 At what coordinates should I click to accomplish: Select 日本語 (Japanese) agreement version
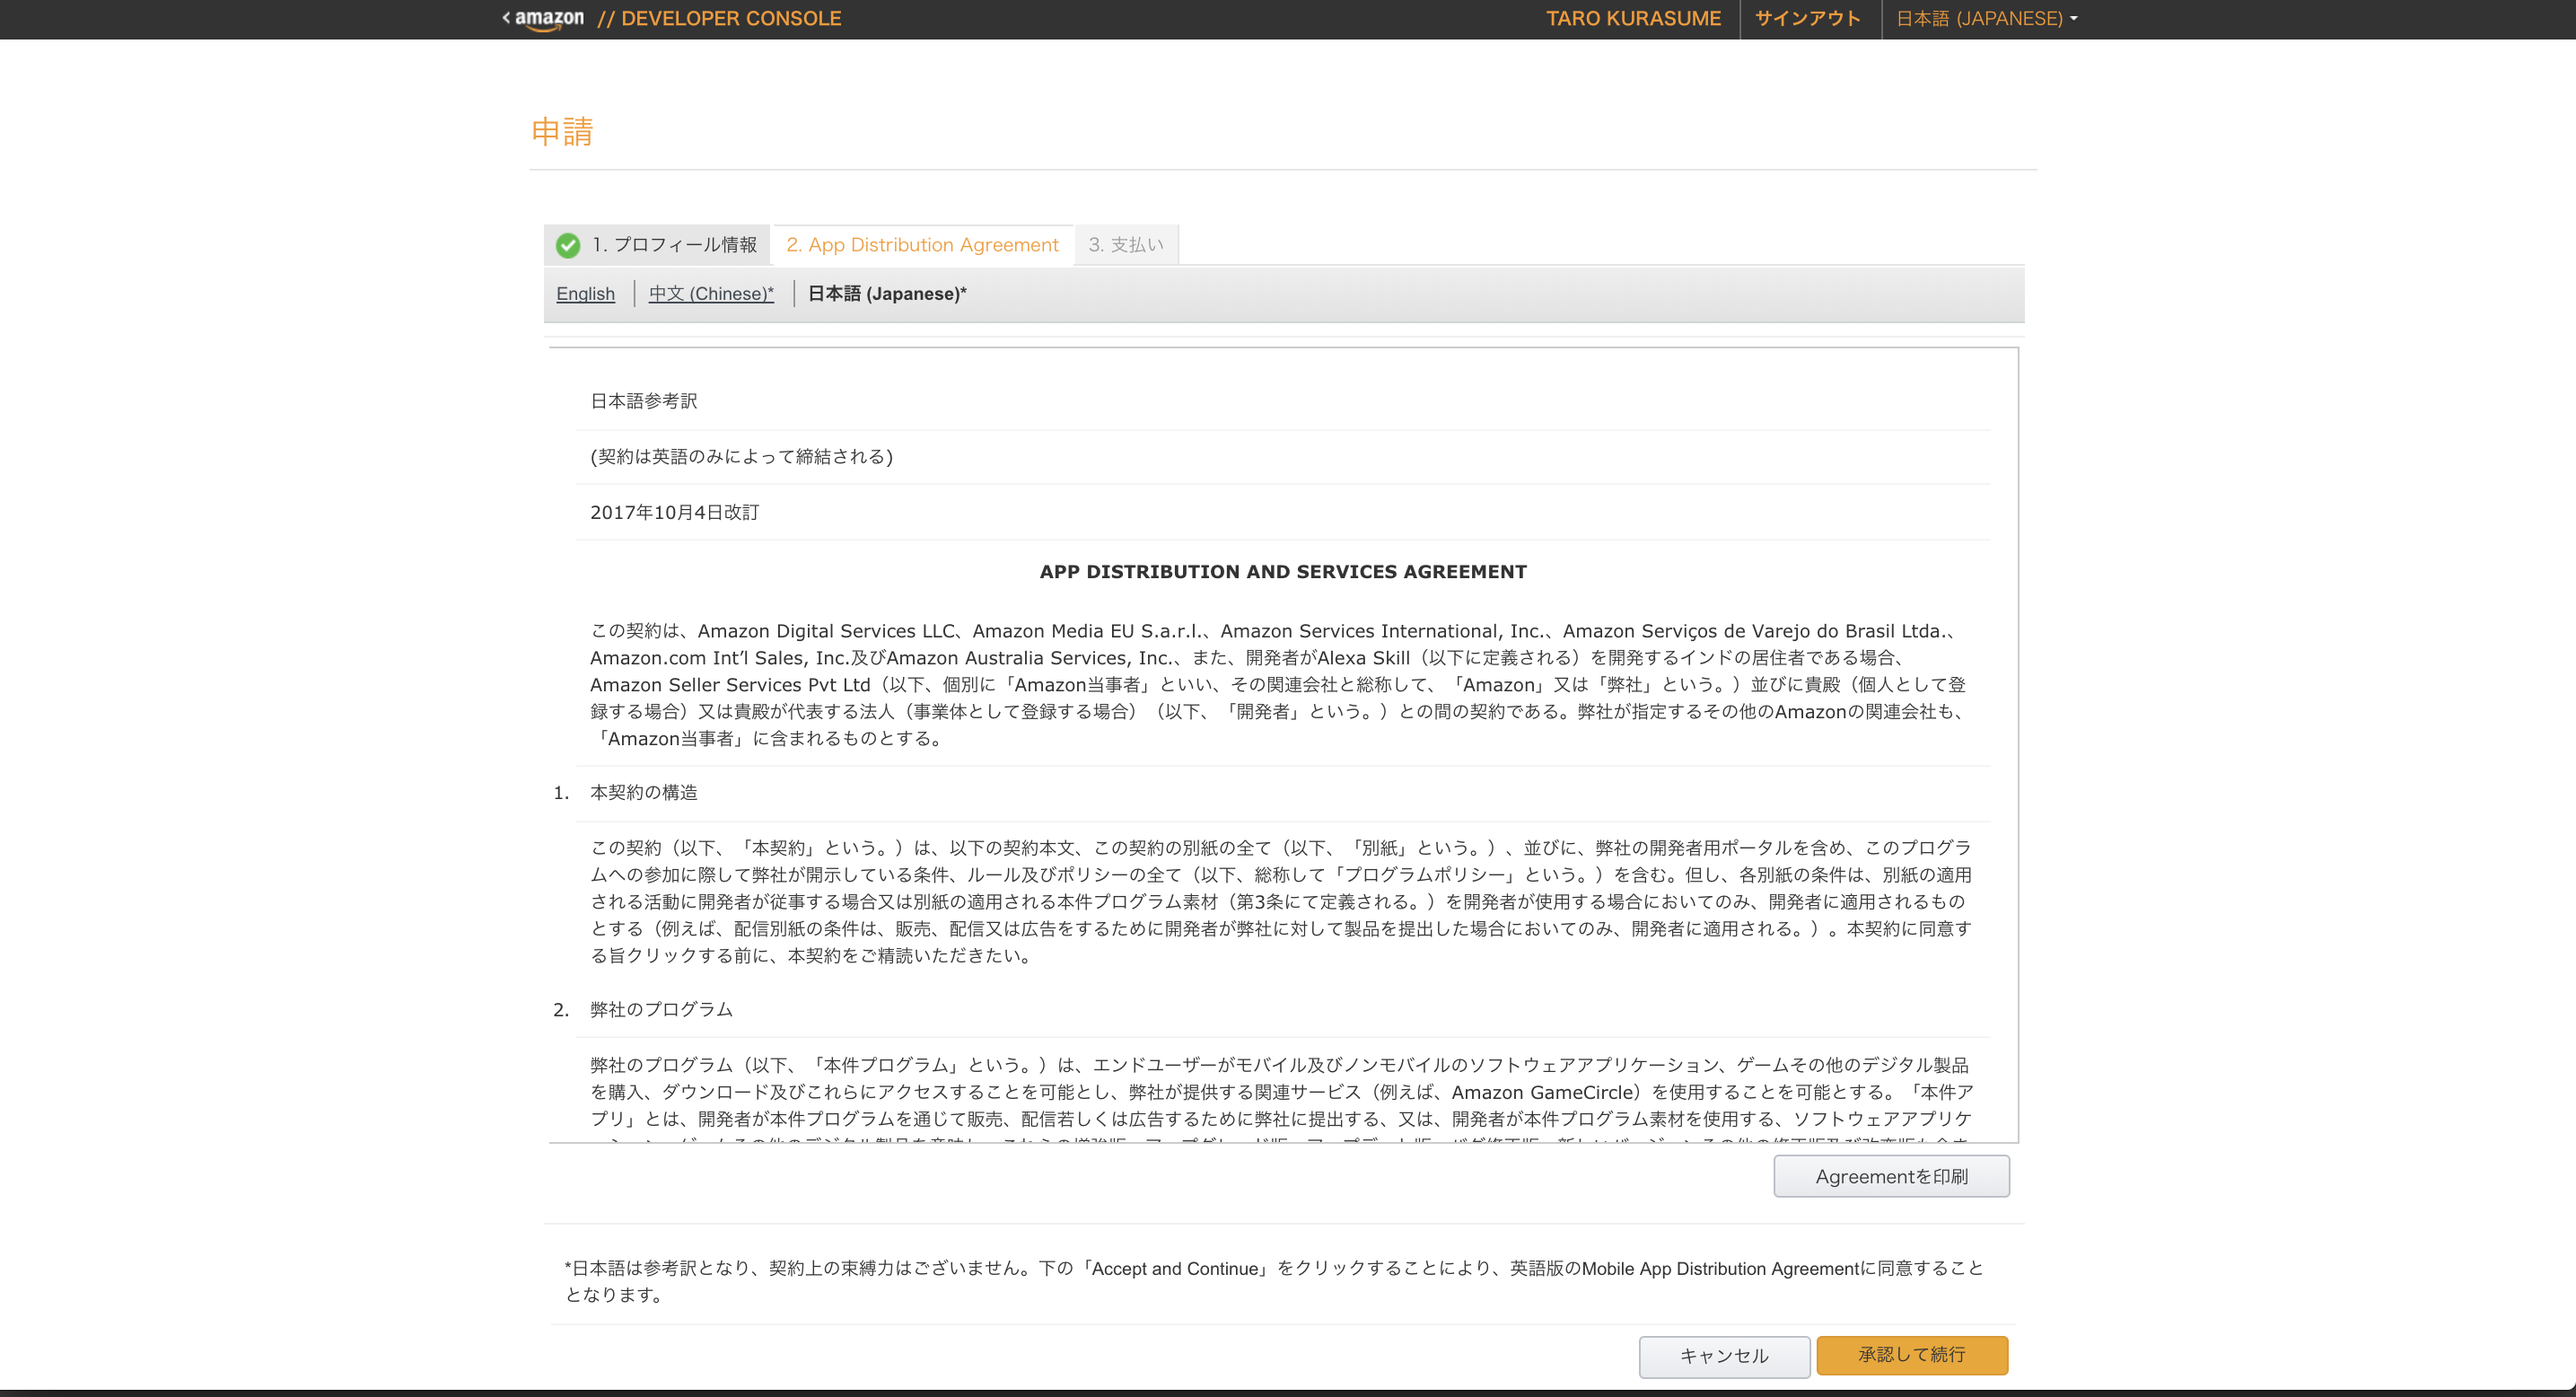click(x=886, y=294)
